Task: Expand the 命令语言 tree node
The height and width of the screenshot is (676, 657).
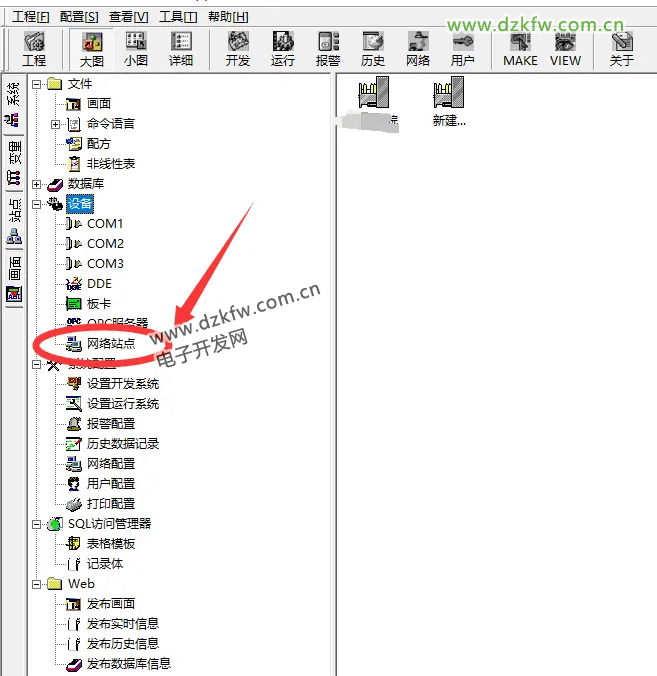Action: 55,124
